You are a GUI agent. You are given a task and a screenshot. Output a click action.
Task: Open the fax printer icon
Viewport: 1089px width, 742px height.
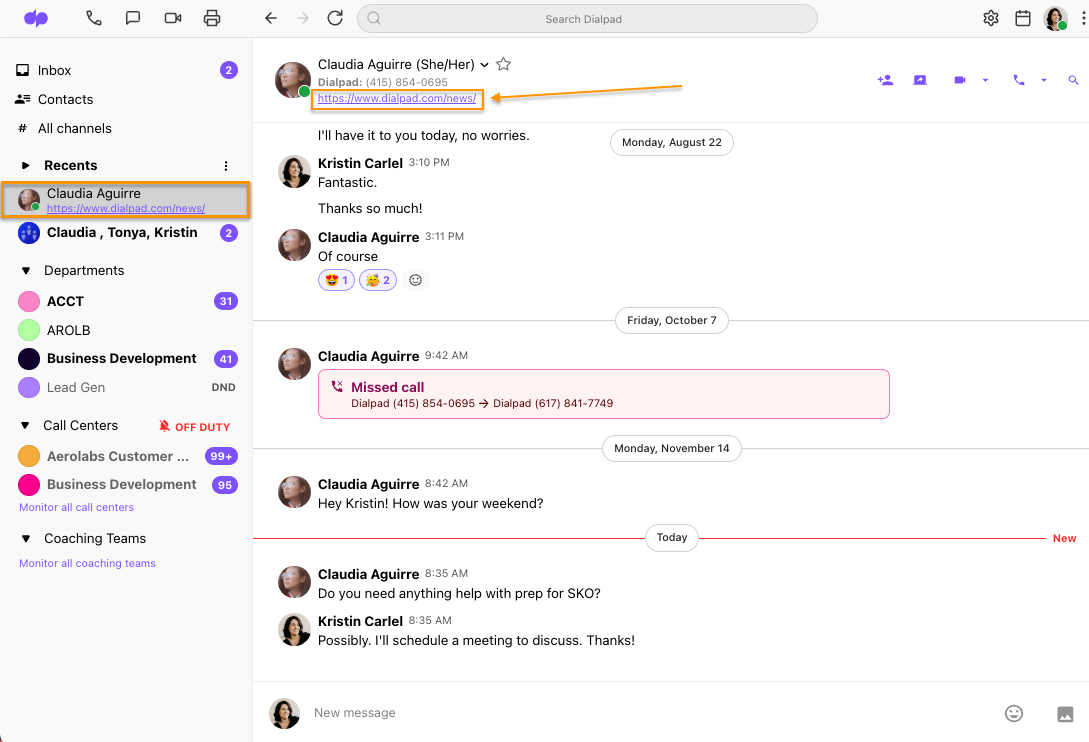[x=212, y=18]
